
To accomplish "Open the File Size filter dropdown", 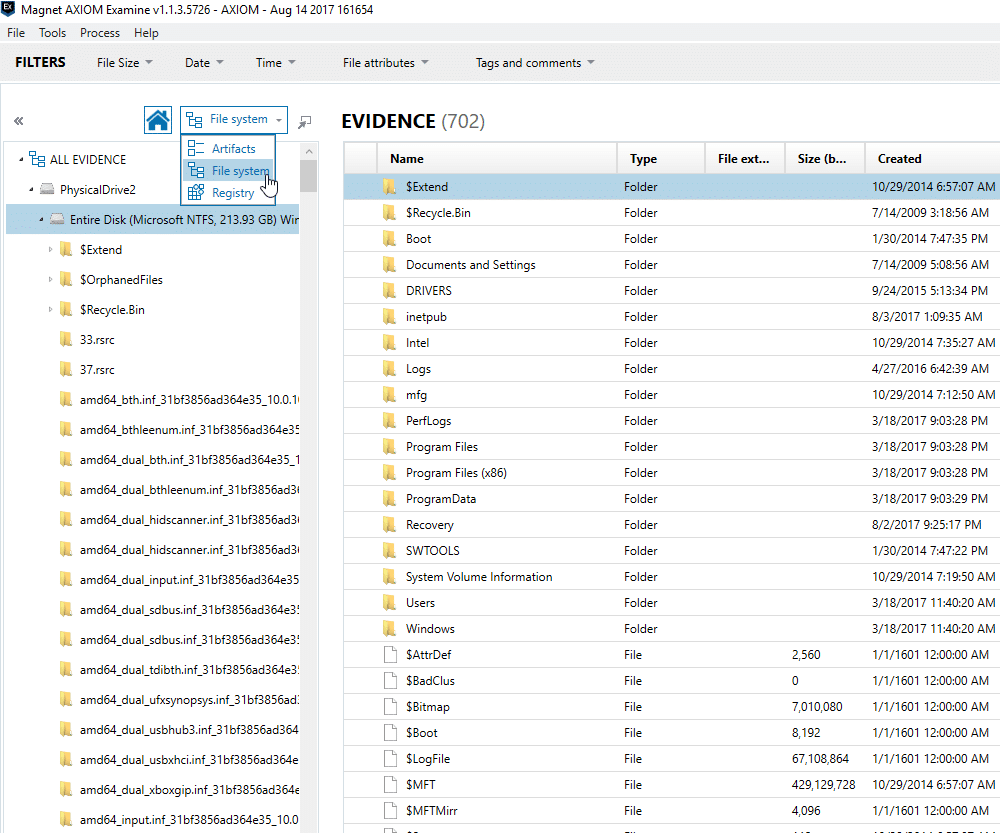I will point(125,63).
